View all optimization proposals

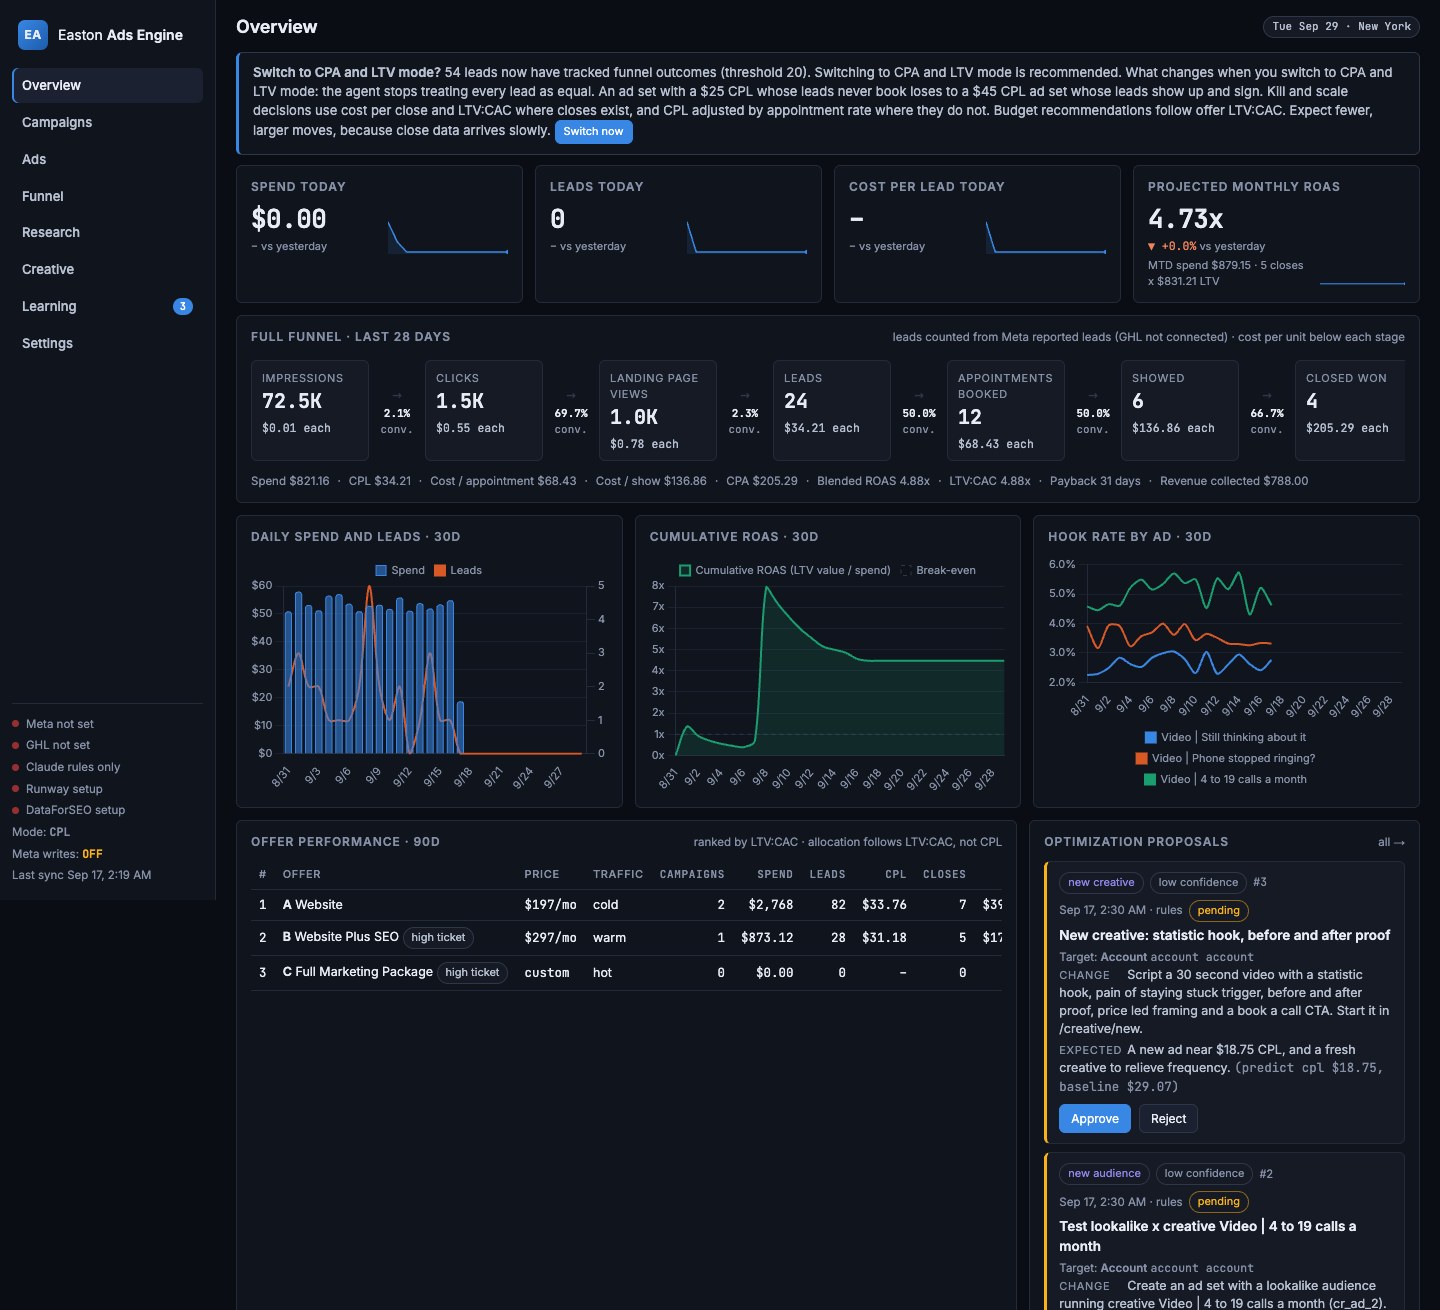(1391, 842)
